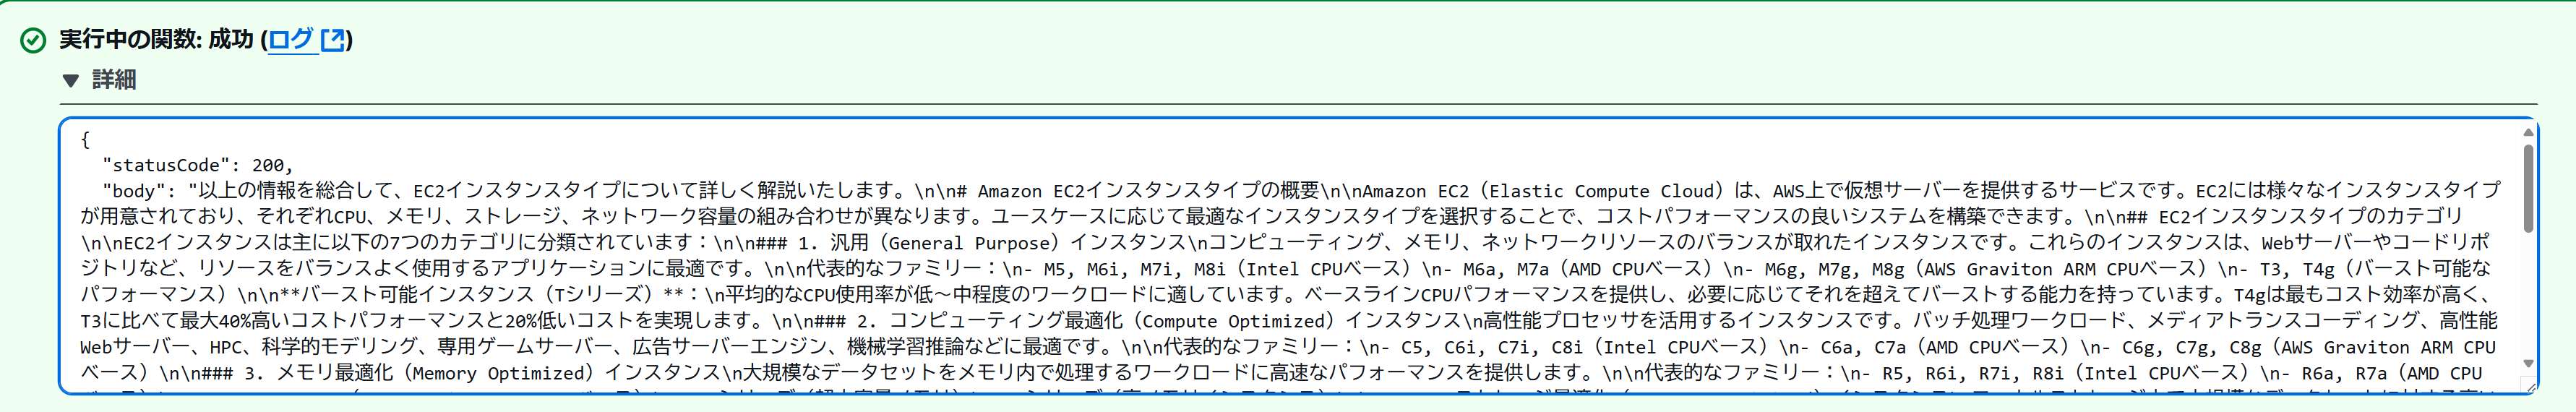
Task: Click the green success checkmark icon
Action: (33, 40)
